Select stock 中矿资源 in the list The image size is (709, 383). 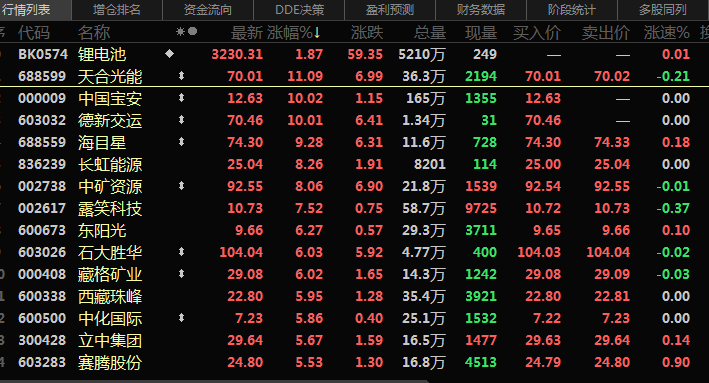pyautogui.click(x=110, y=186)
